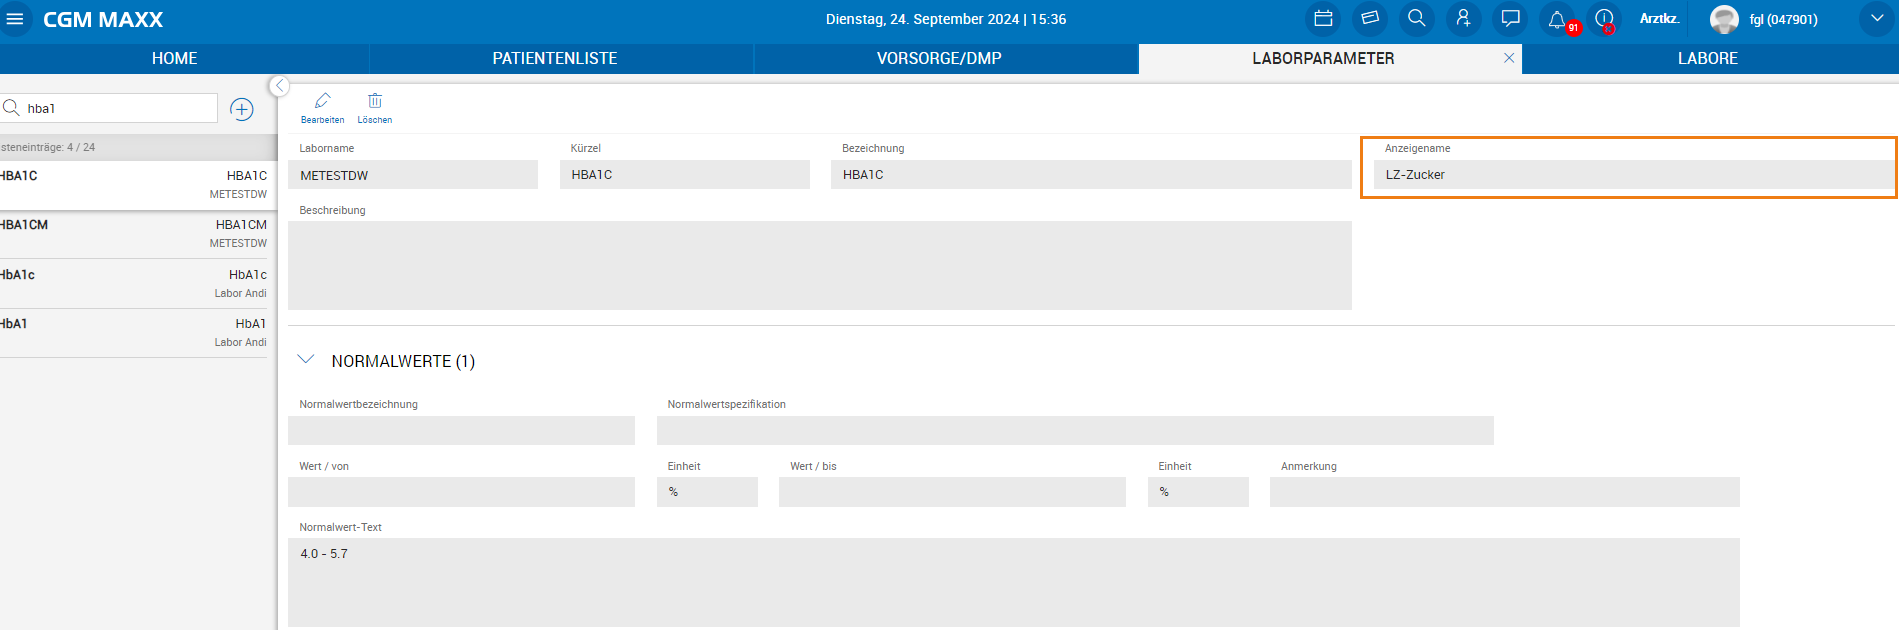Open the chat messages icon
This screenshot has width=1899, height=630.
click(x=1510, y=19)
